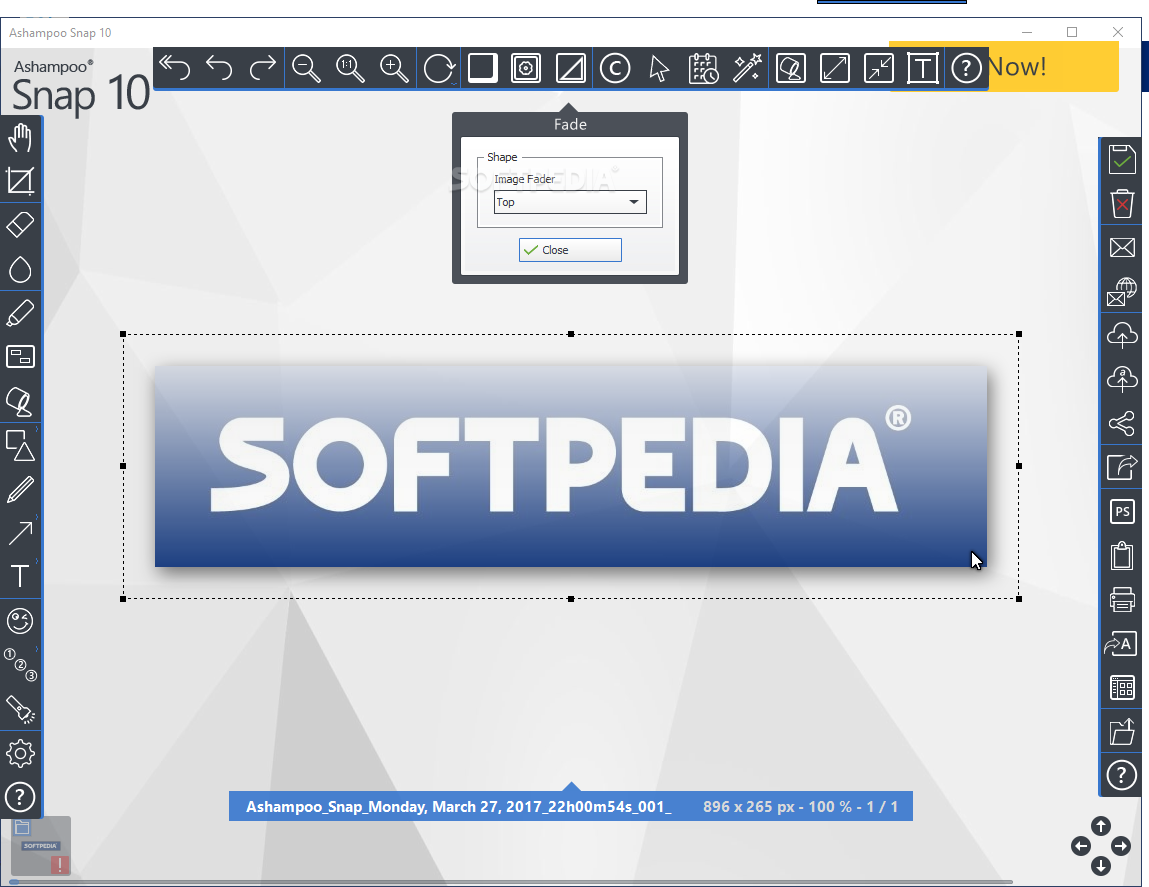Click the yellow Now! banner
This screenshot has width=1149, height=887.
tap(1054, 67)
